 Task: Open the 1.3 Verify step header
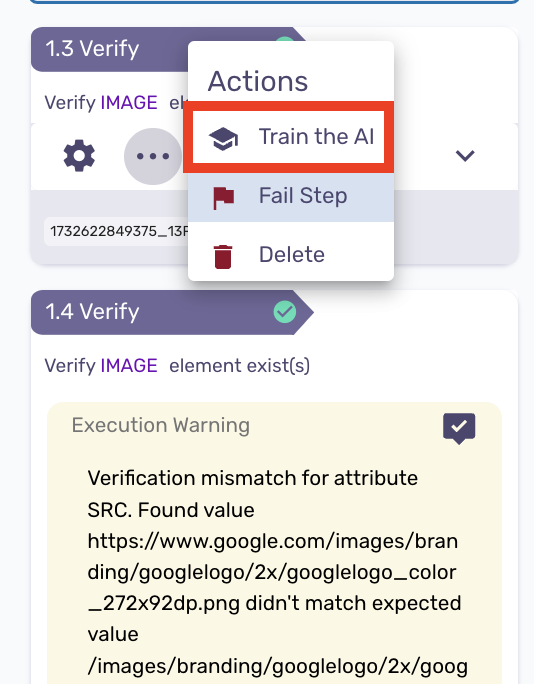coord(110,49)
